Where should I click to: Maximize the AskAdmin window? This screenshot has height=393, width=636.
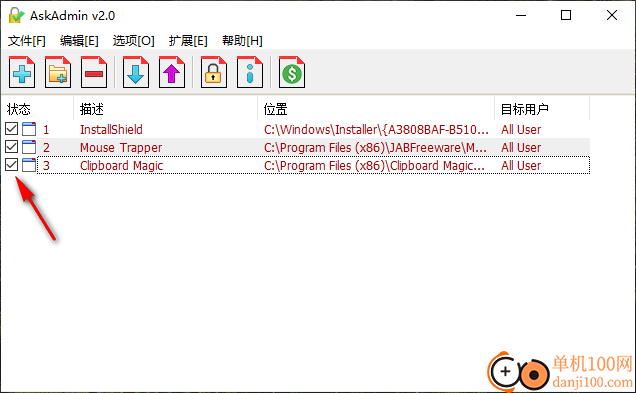(566, 15)
